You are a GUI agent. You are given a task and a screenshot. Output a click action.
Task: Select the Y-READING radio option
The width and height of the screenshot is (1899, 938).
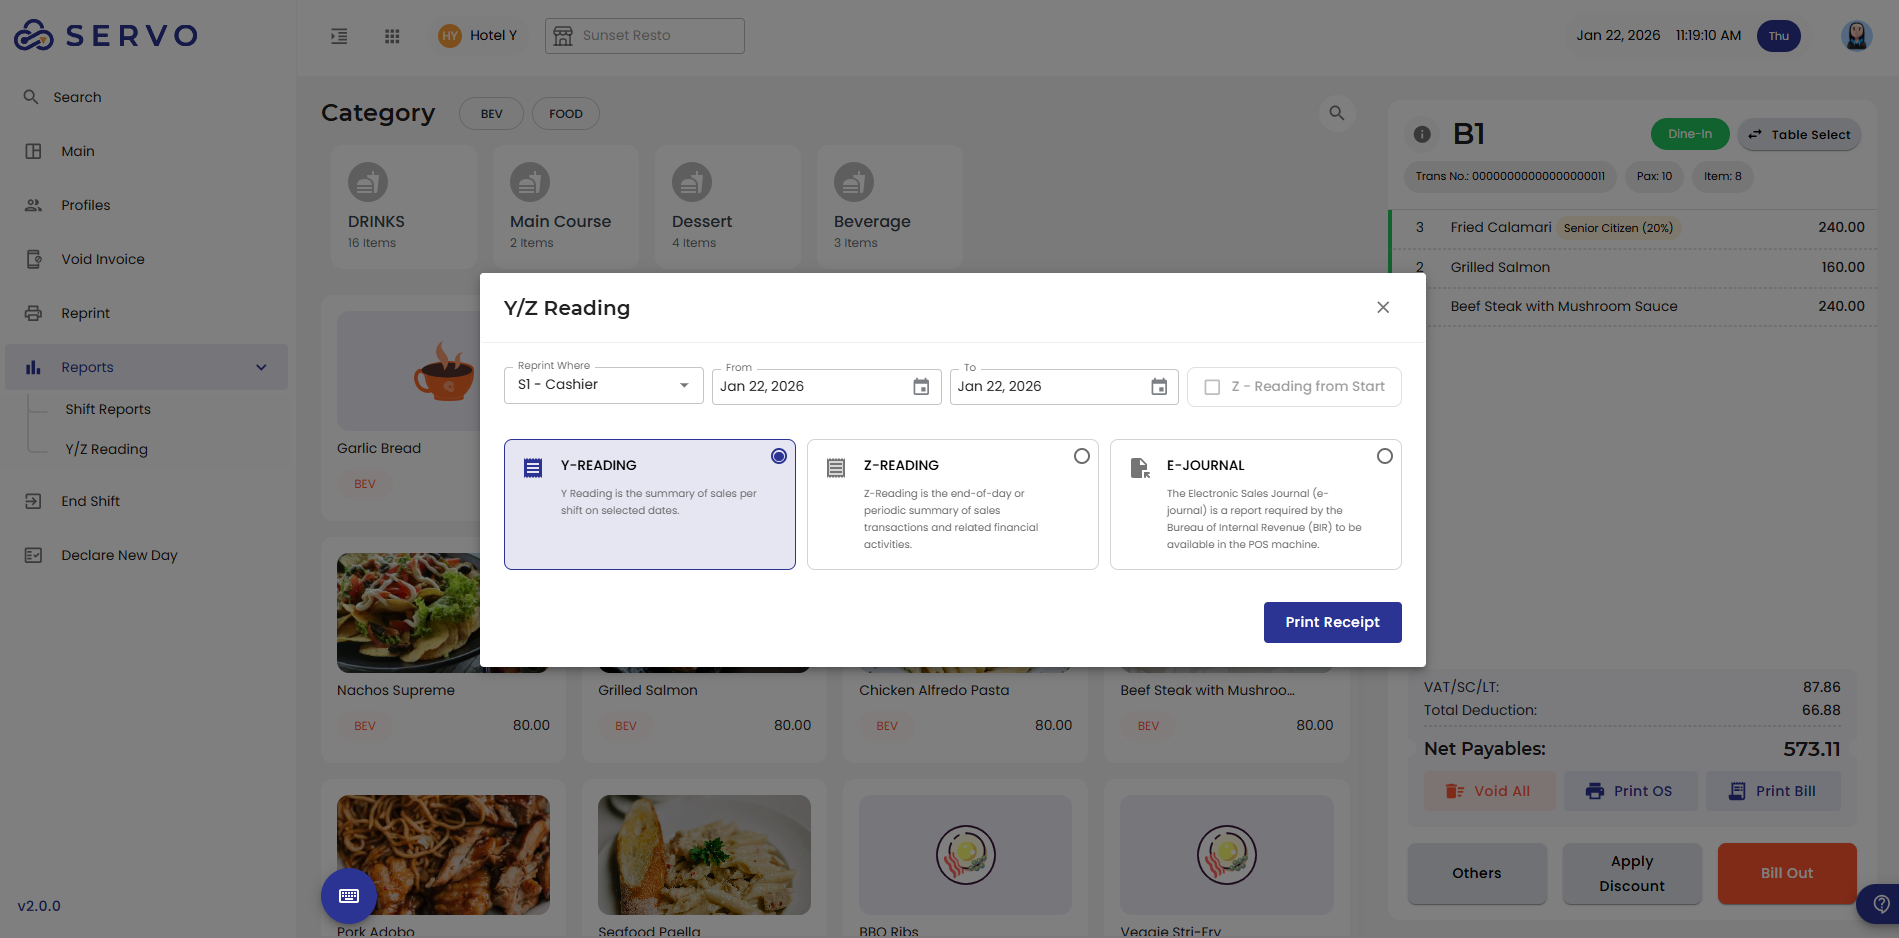click(x=779, y=456)
